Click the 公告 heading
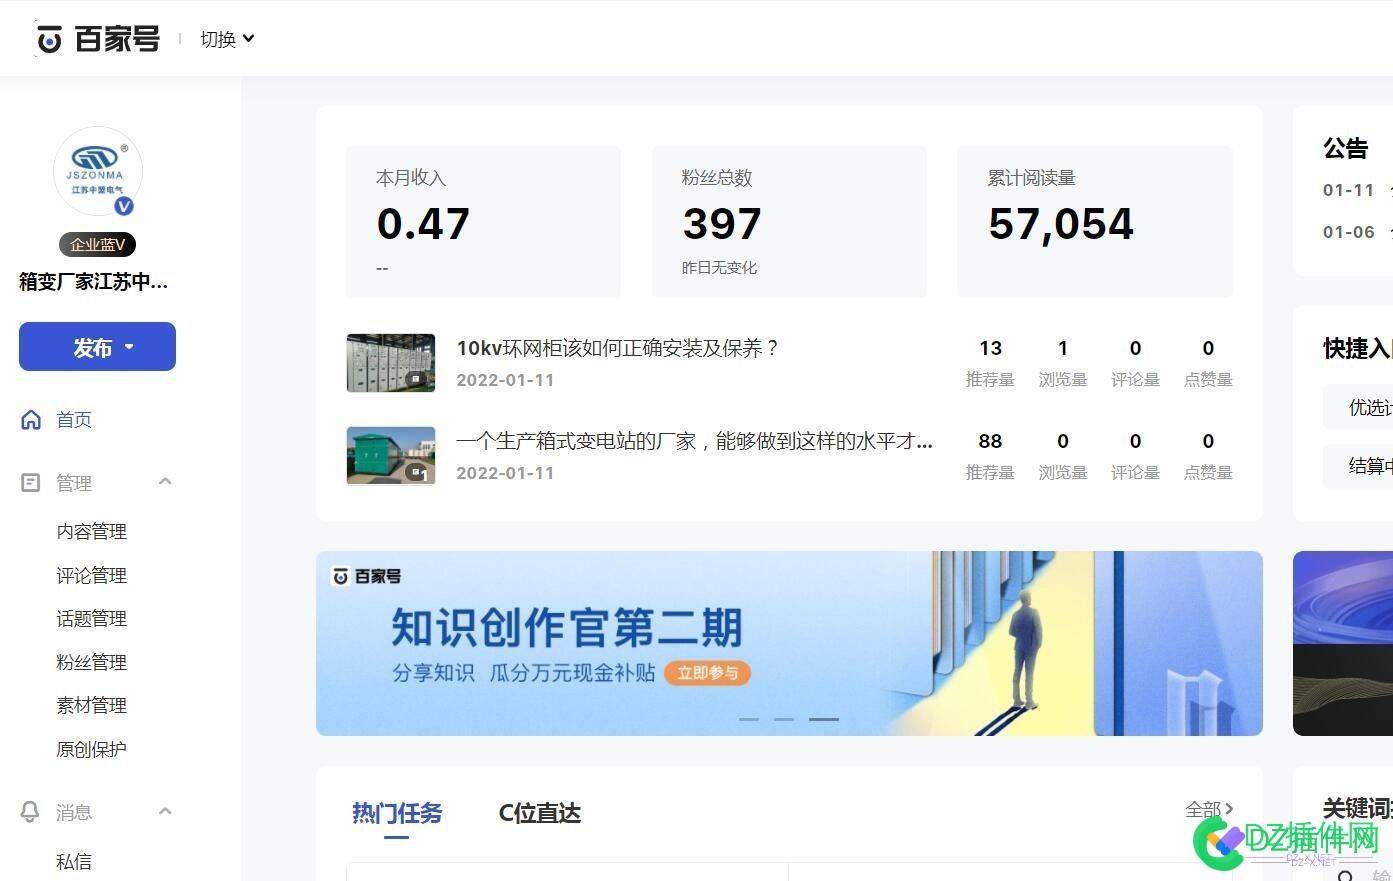This screenshot has width=1393, height=881. point(1345,149)
